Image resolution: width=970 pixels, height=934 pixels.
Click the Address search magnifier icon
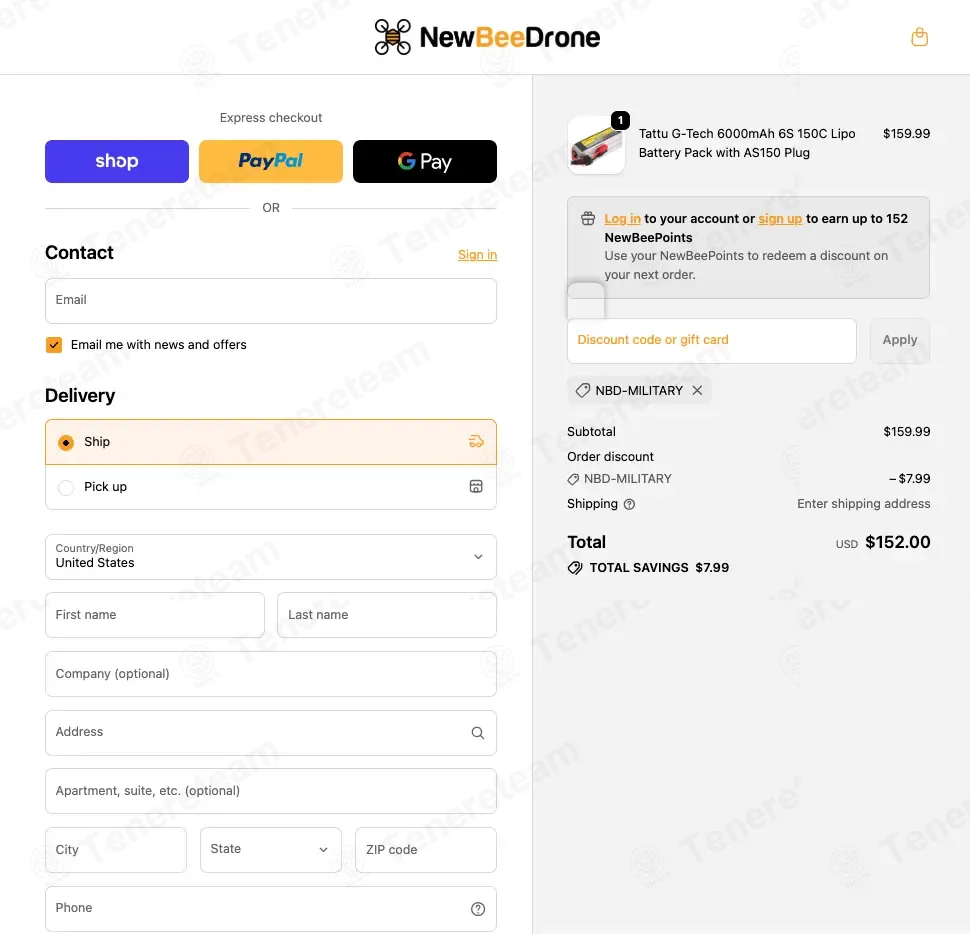coord(477,733)
